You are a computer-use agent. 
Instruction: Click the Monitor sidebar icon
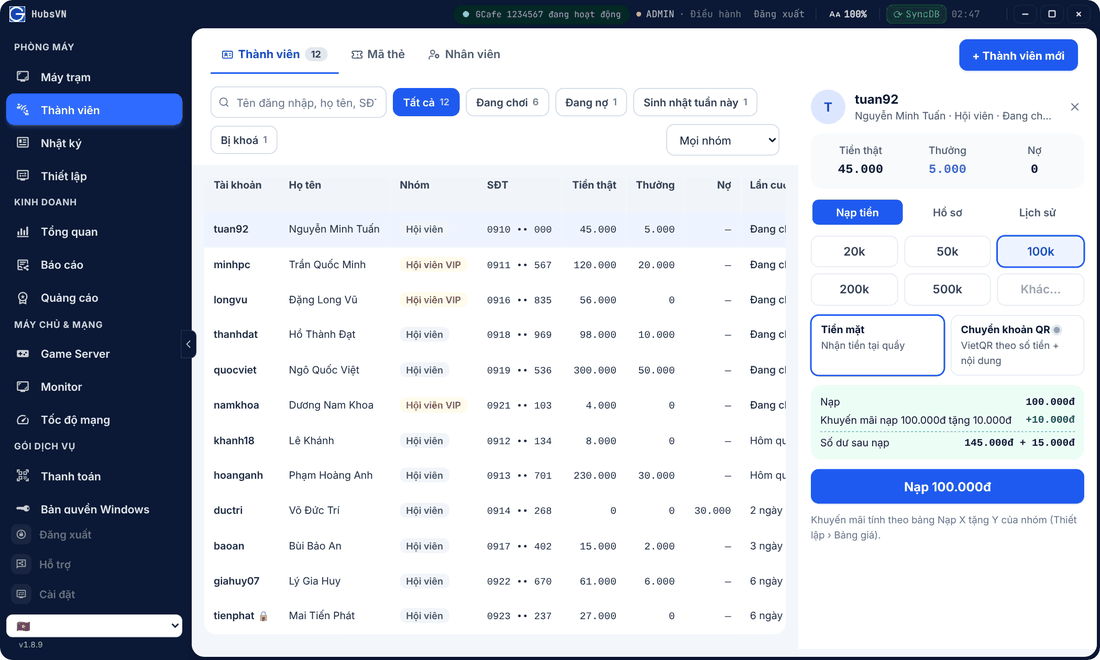(22, 386)
